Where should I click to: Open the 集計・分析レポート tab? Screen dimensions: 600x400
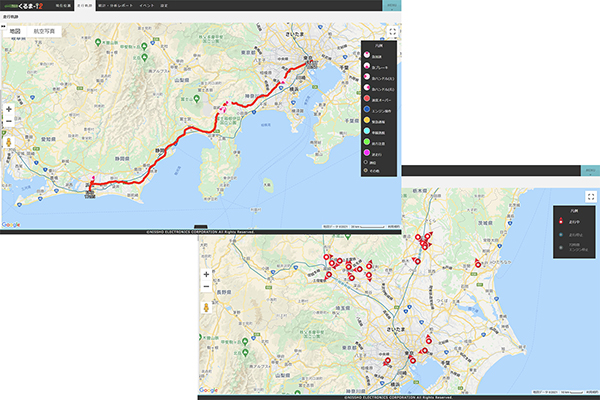click(115, 6)
